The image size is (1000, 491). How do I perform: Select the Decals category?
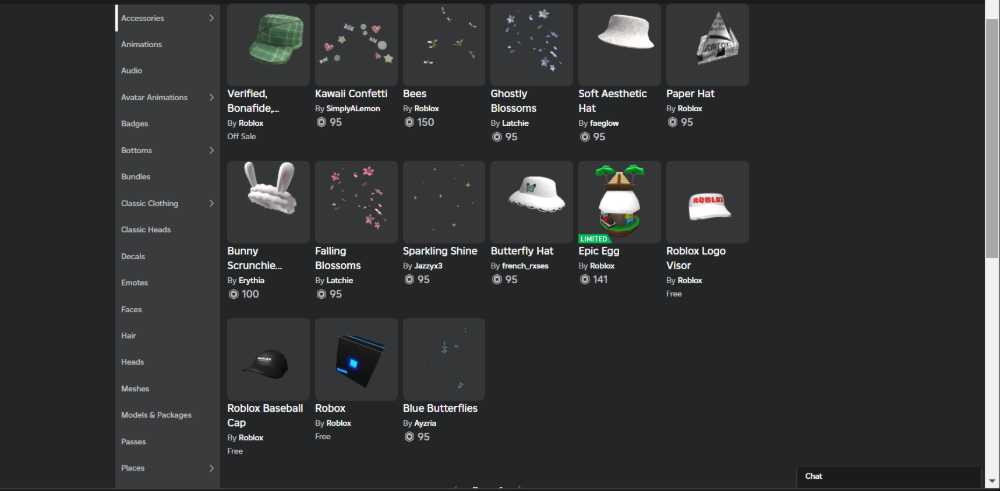pos(133,256)
